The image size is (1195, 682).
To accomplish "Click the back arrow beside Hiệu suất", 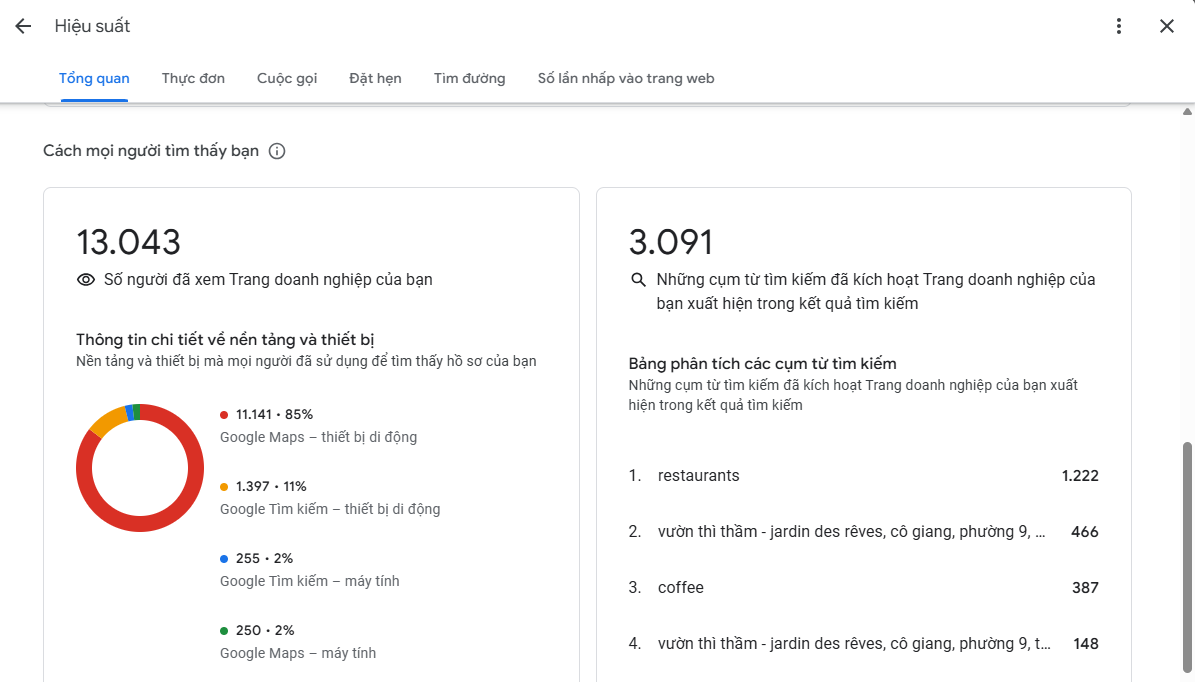I will click(x=23, y=27).
